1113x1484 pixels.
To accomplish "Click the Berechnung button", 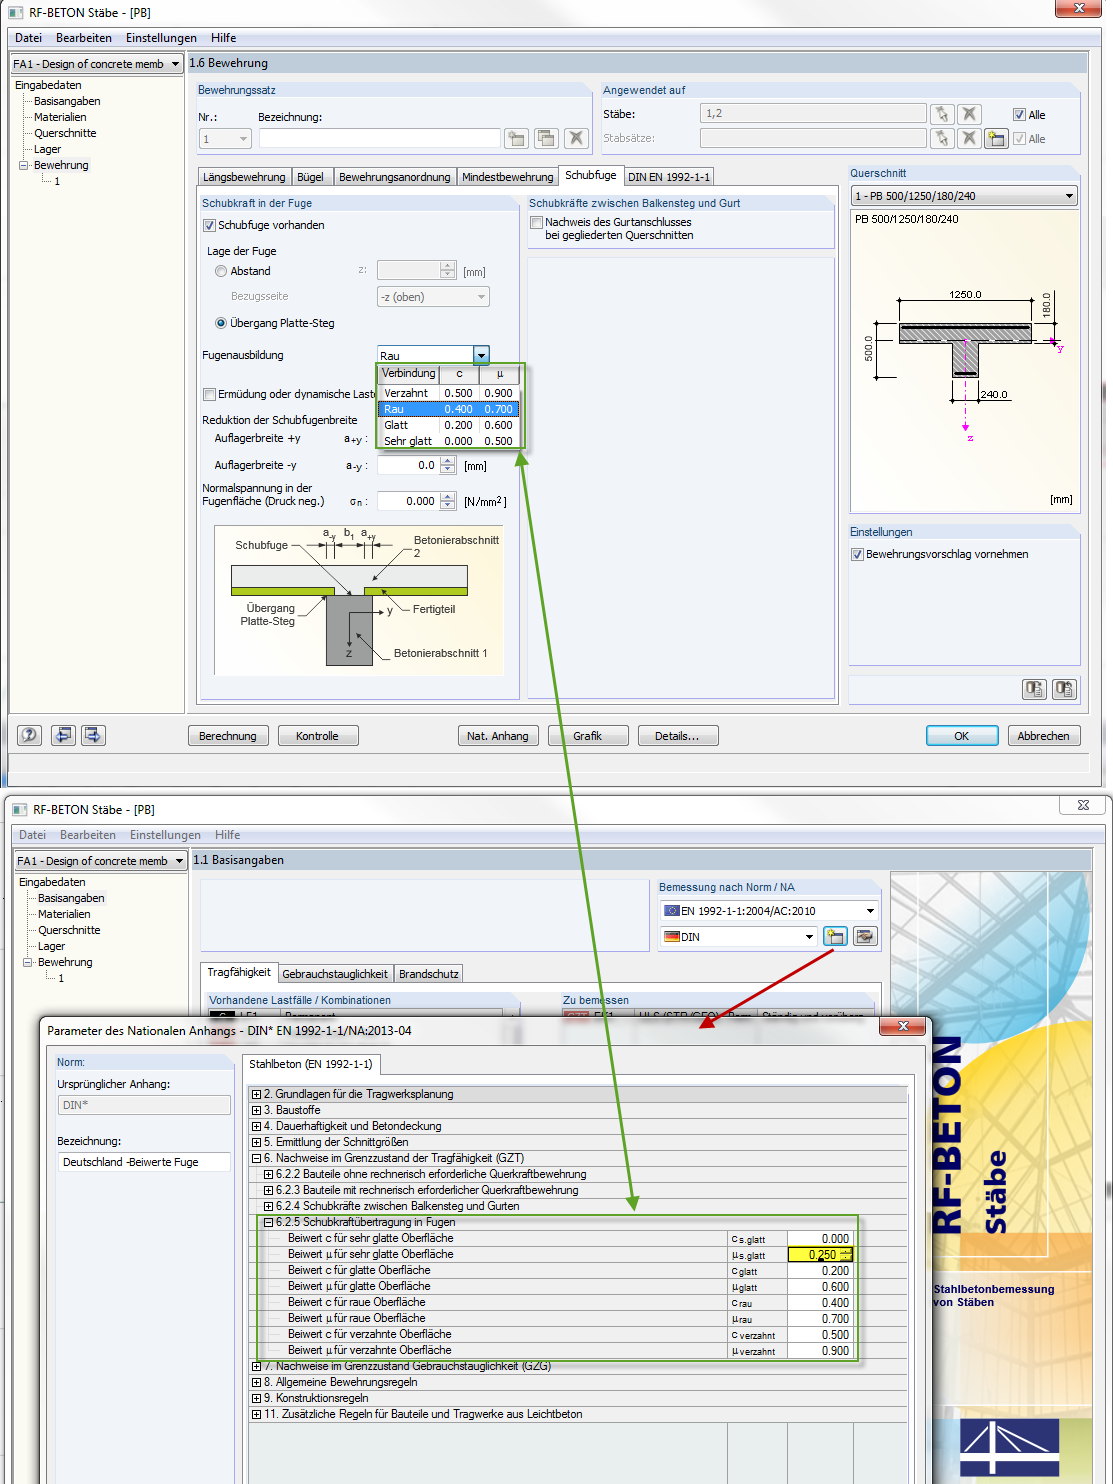I will pos(228,736).
